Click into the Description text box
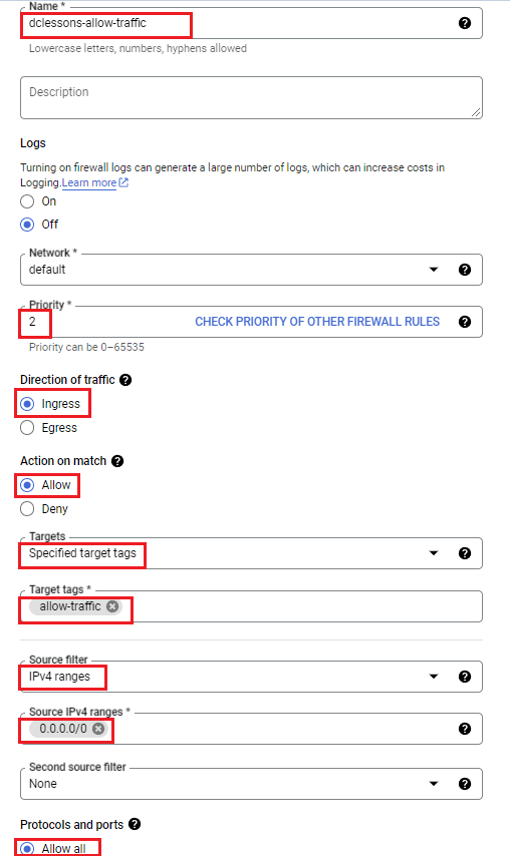 pyautogui.click(x=251, y=98)
